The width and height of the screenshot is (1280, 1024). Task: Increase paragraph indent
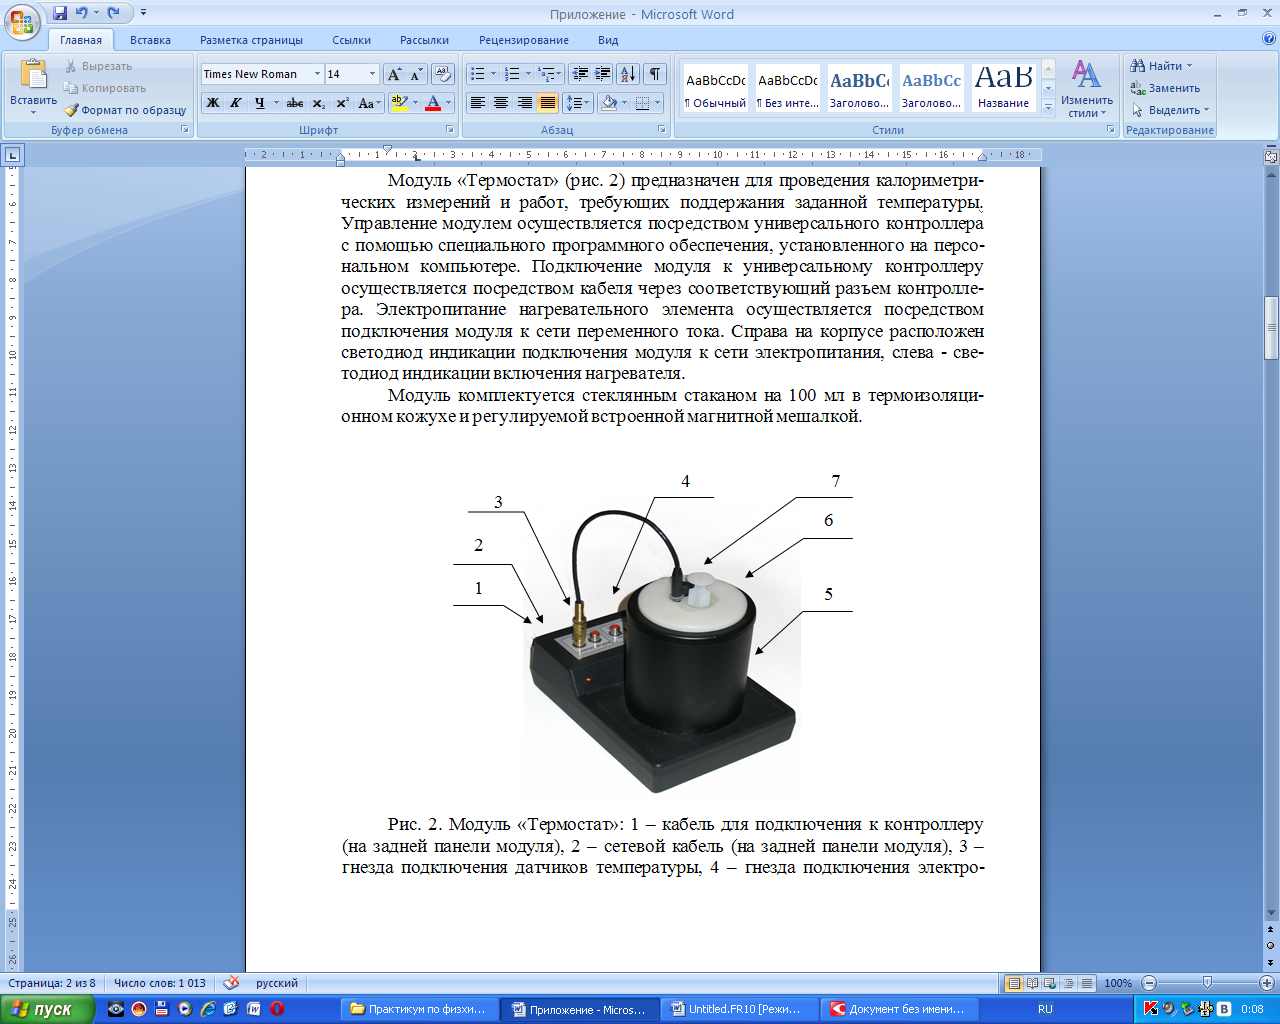pos(603,74)
